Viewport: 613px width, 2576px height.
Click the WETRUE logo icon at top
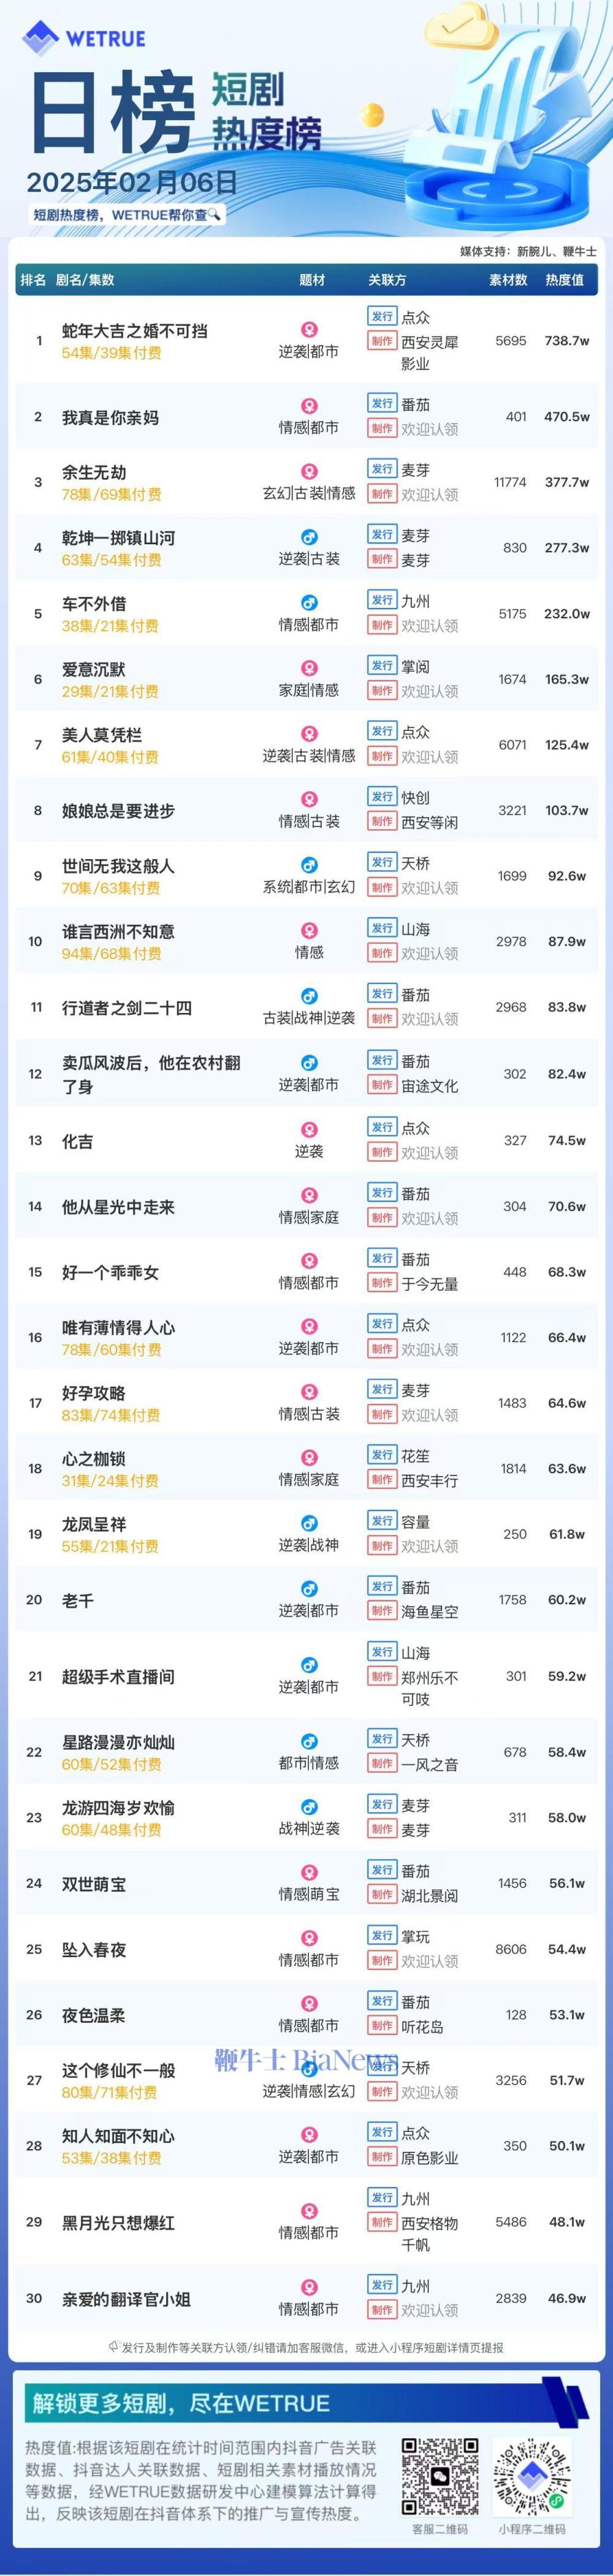click(41, 38)
